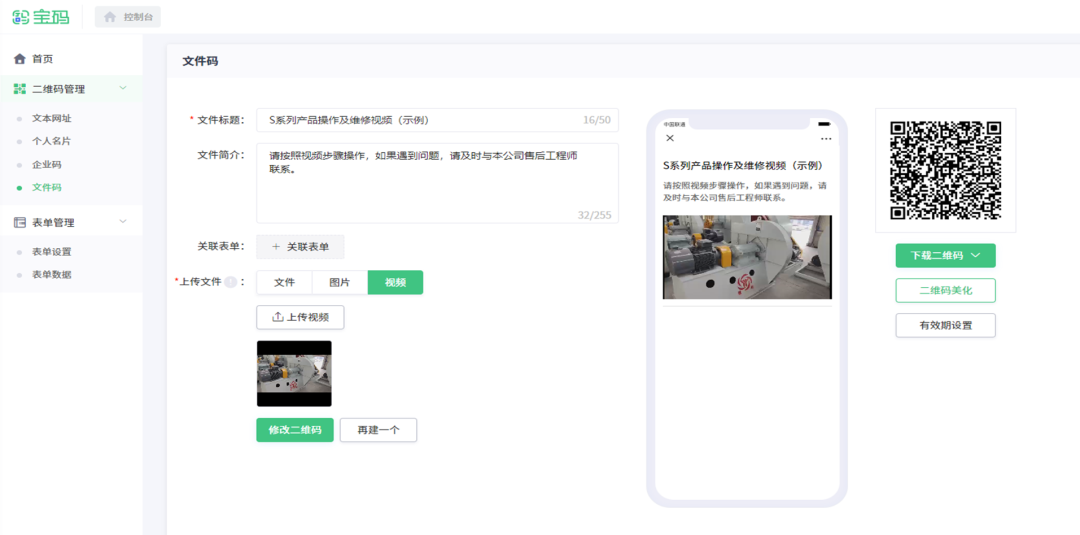Select the 图片 upload type
1080x535 pixels.
click(340, 283)
